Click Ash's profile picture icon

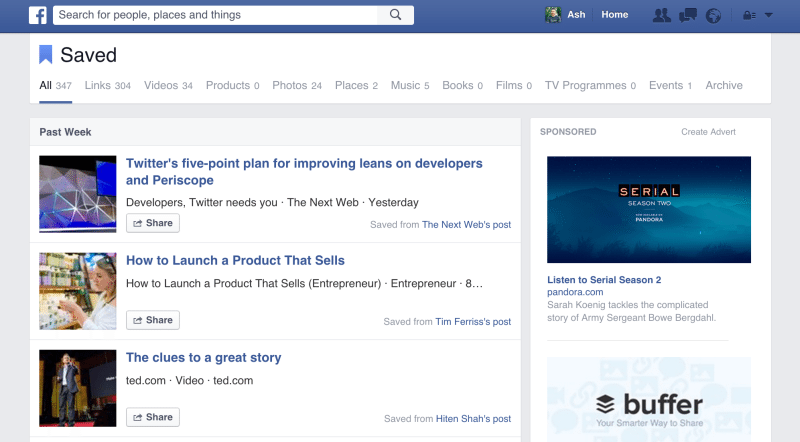point(553,15)
